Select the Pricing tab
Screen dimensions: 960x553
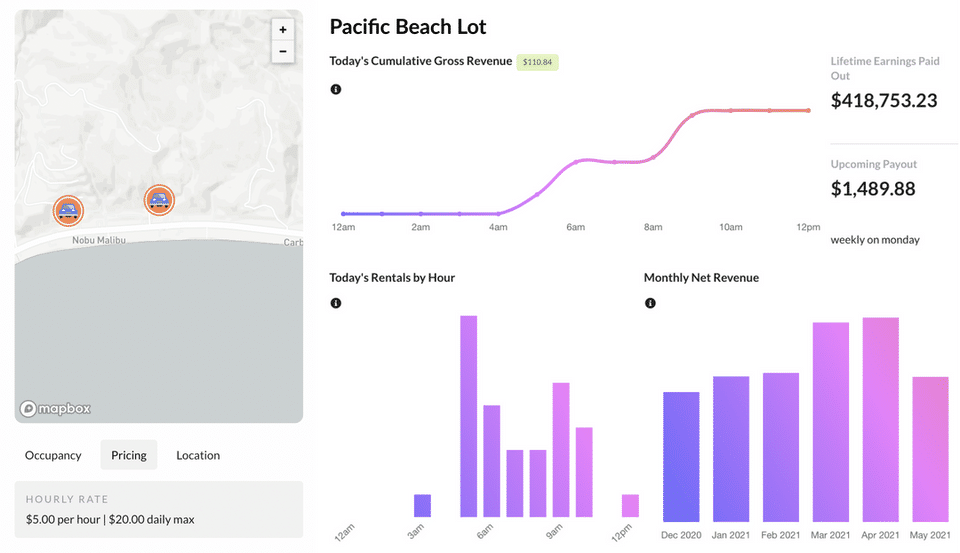[129, 455]
